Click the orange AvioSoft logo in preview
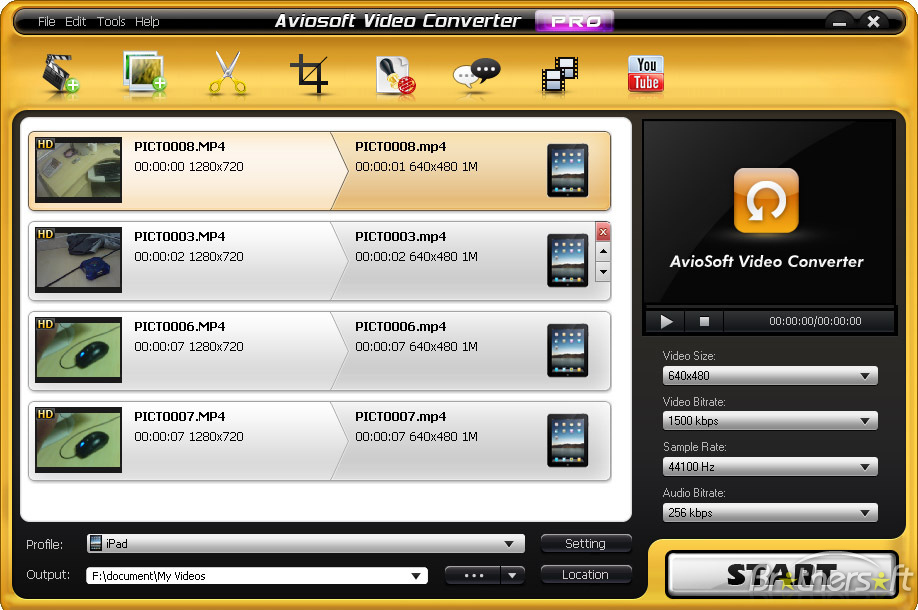This screenshot has height=610, width=918. tap(766, 200)
